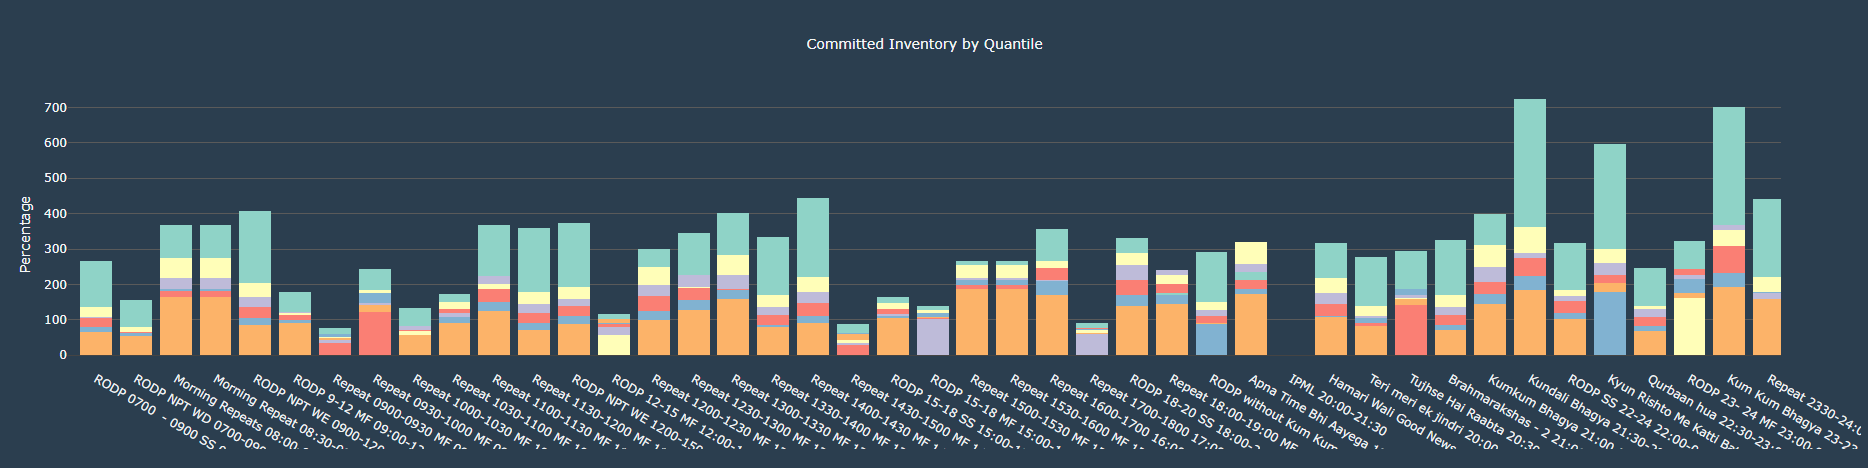Click the pale yellow base of RODP 12-15 MF bar
This screenshot has height=468, width=1868.
[x=614, y=345]
